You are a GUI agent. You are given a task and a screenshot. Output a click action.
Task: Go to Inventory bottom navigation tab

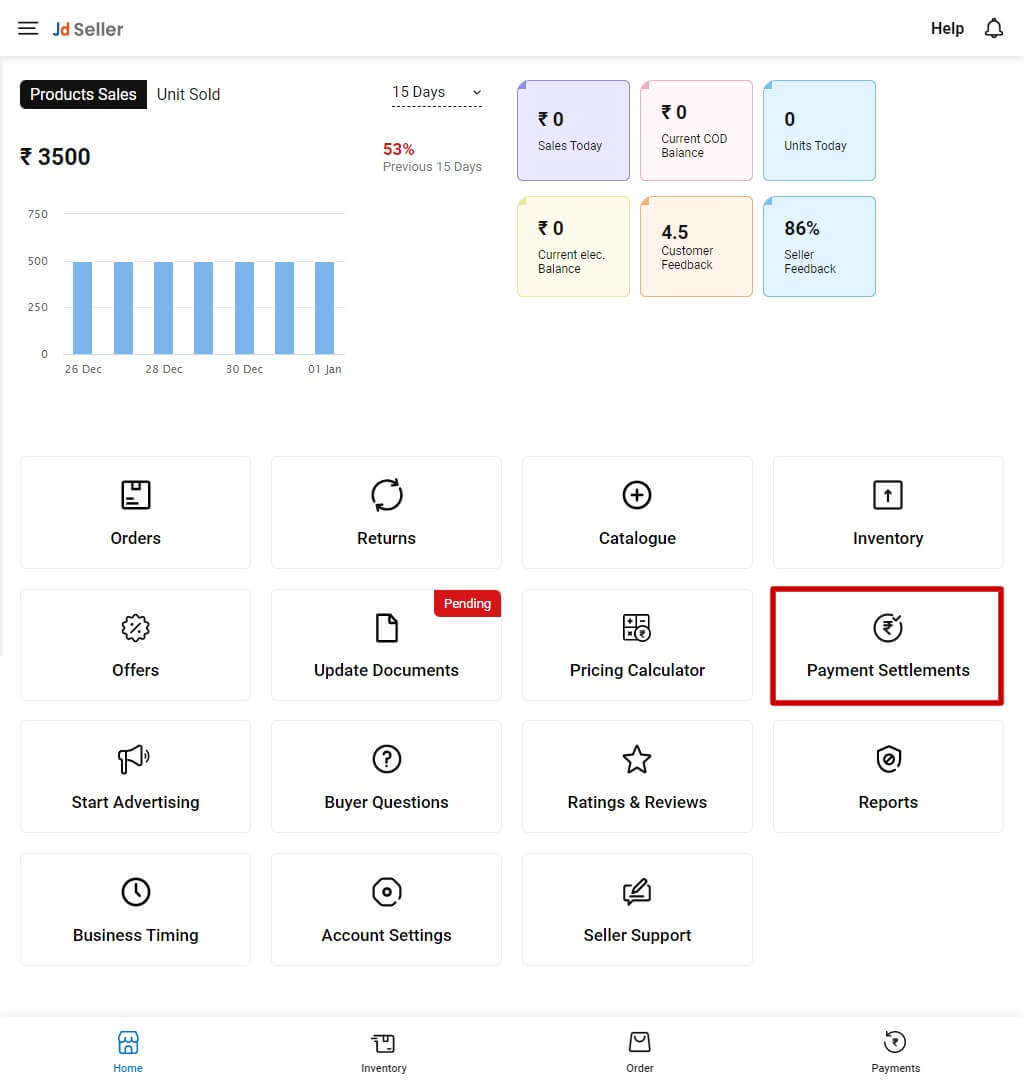tap(384, 1052)
